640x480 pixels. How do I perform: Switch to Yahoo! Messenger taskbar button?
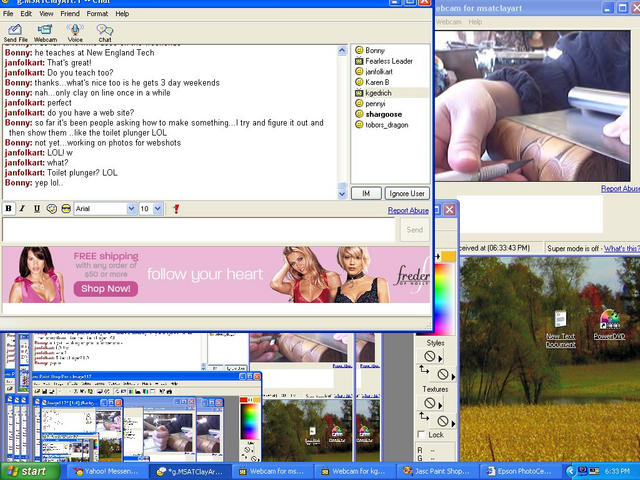point(107,471)
